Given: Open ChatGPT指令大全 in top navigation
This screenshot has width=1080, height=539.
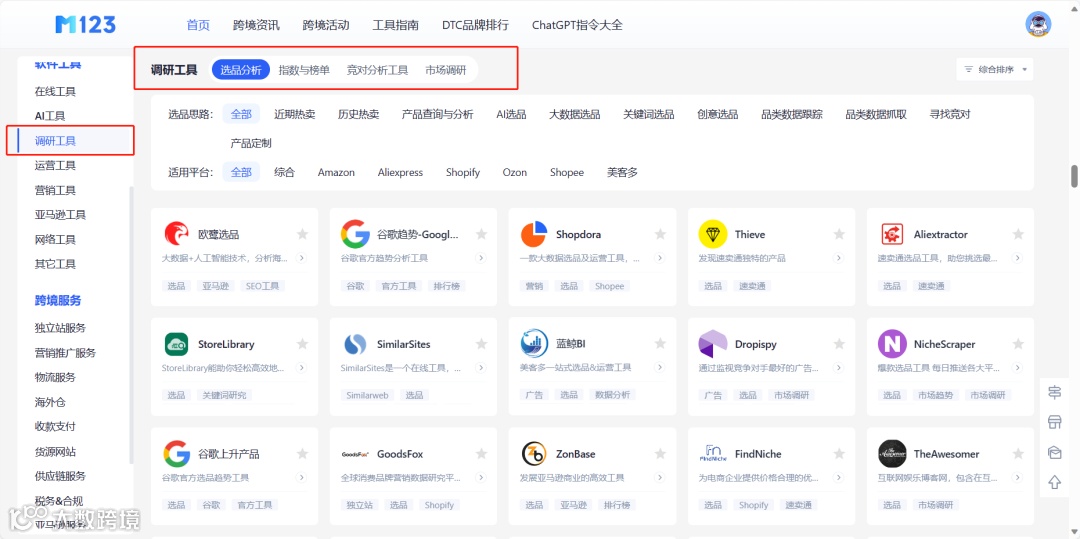Looking at the screenshot, I should click(577, 25).
